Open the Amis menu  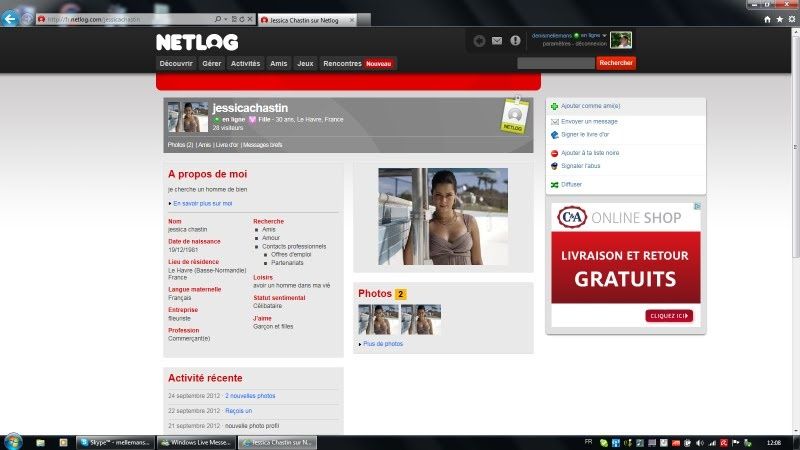coord(279,64)
